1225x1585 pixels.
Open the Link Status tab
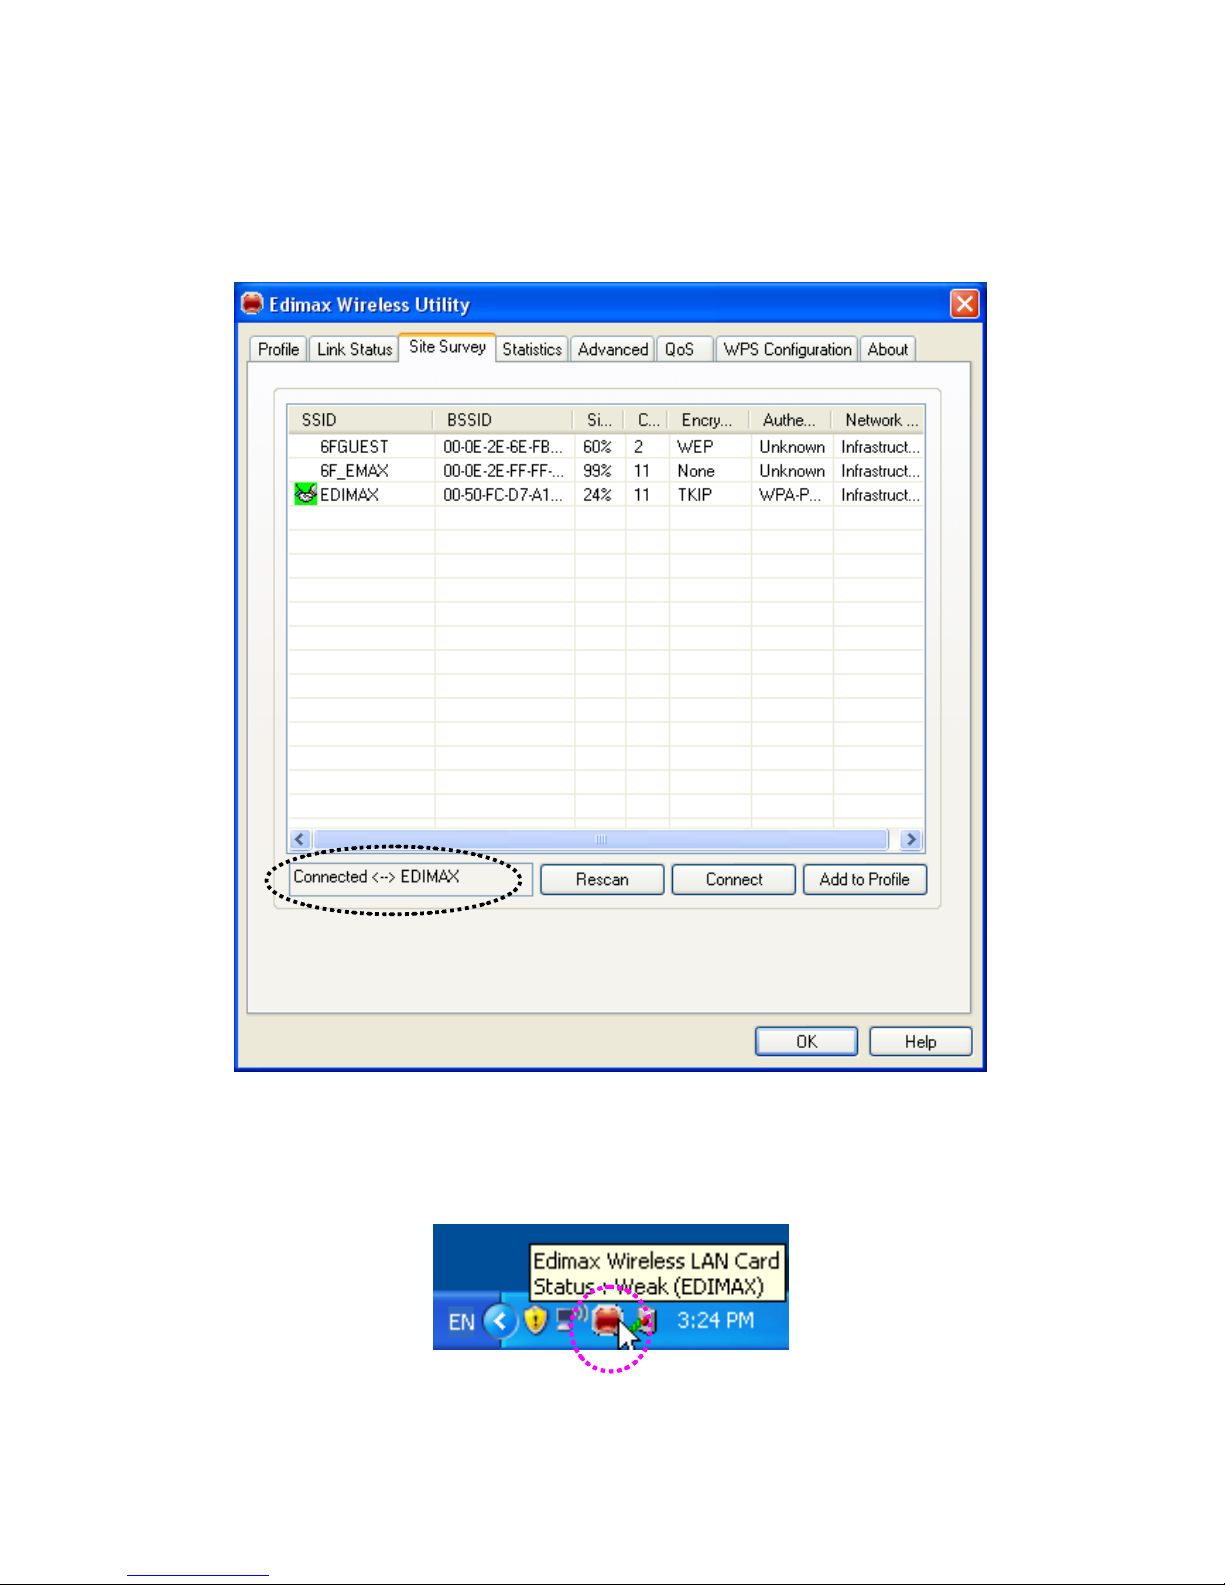click(354, 349)
